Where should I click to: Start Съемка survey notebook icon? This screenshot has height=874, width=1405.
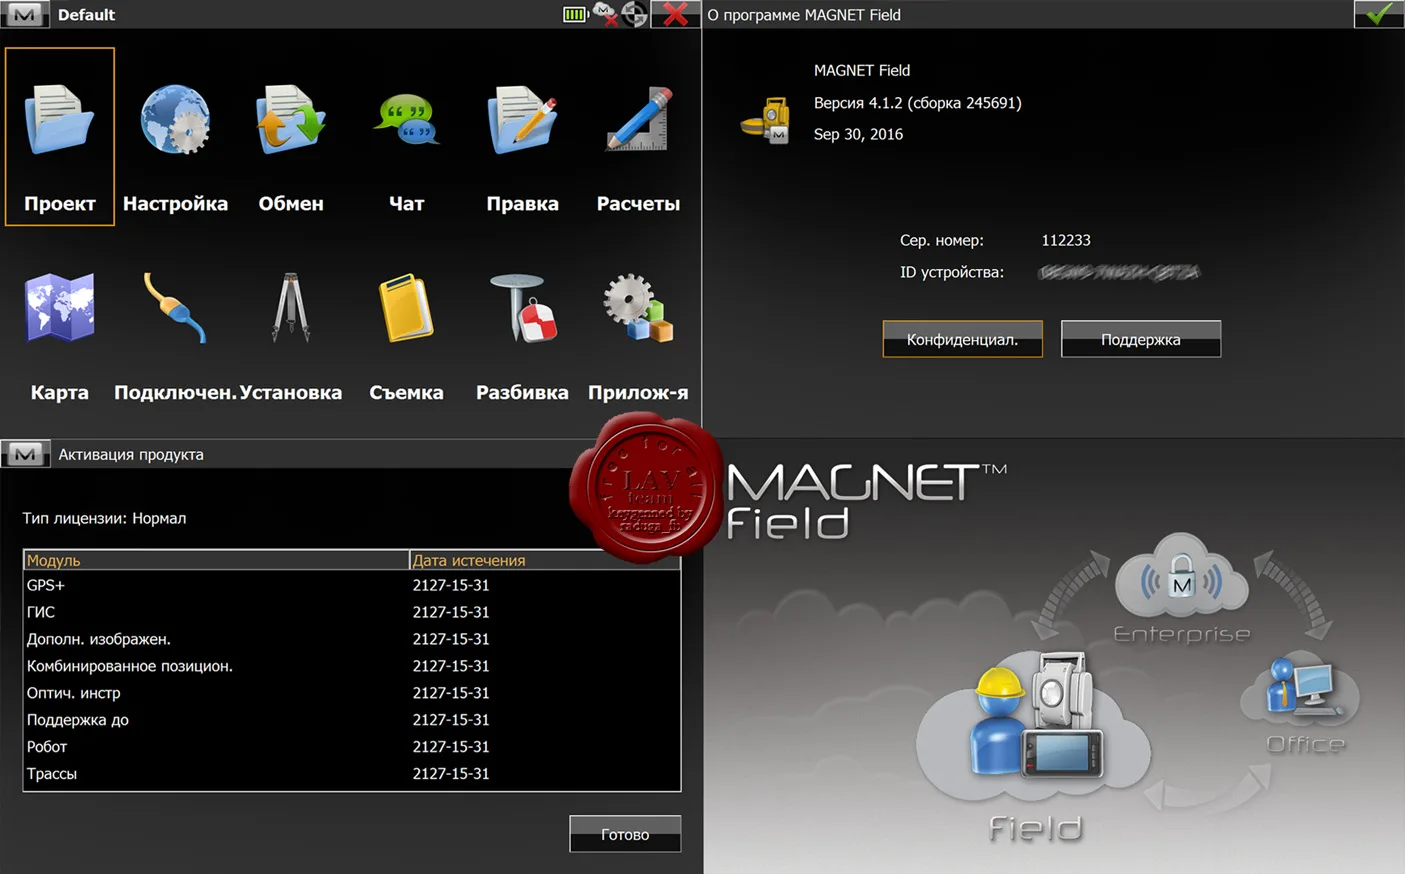406,310
